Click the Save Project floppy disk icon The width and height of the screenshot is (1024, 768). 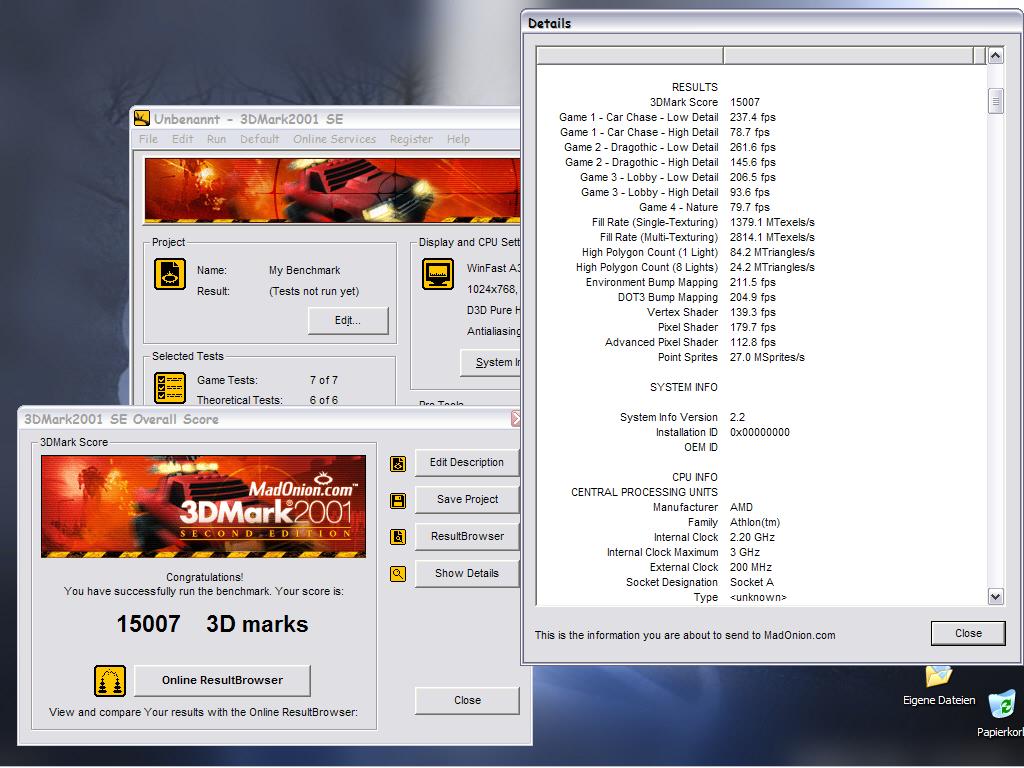tap(398, 500)
